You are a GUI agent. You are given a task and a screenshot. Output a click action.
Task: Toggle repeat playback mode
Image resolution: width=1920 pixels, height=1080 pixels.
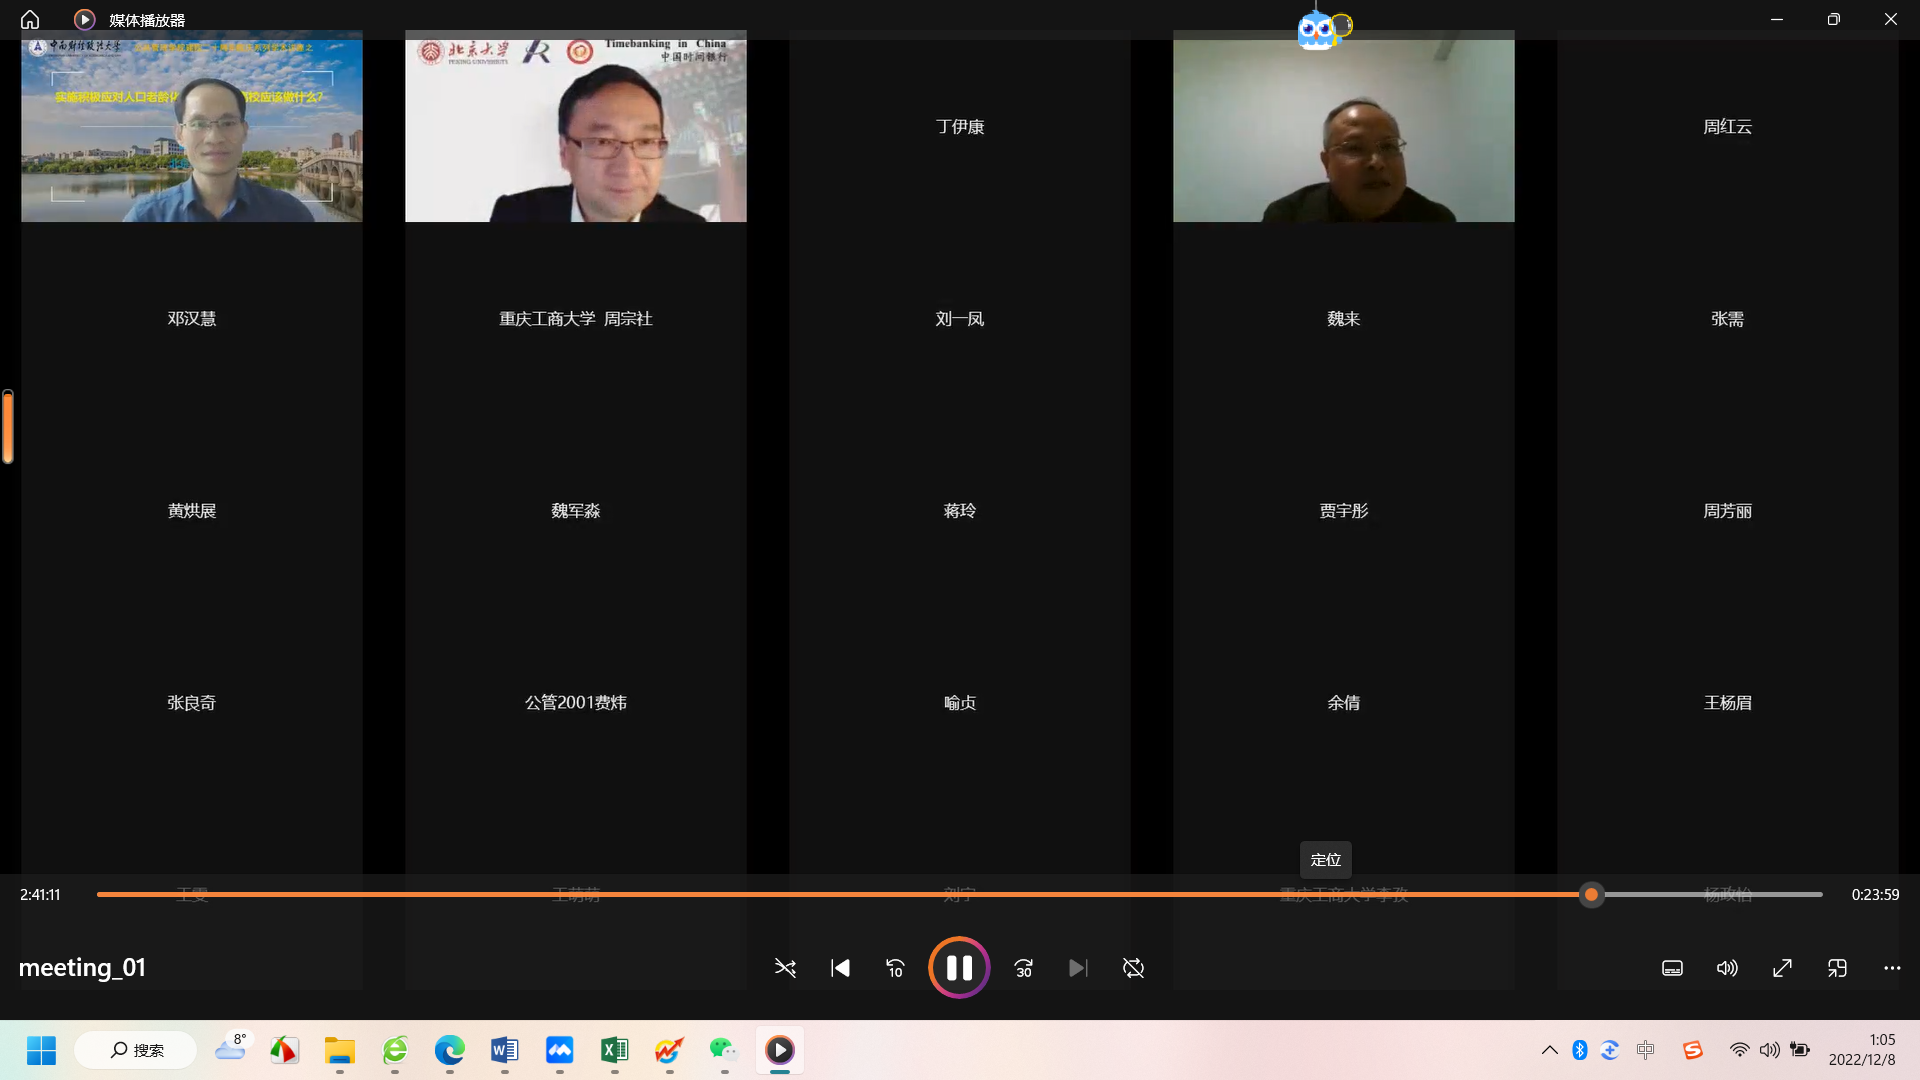click(1133, 968)
